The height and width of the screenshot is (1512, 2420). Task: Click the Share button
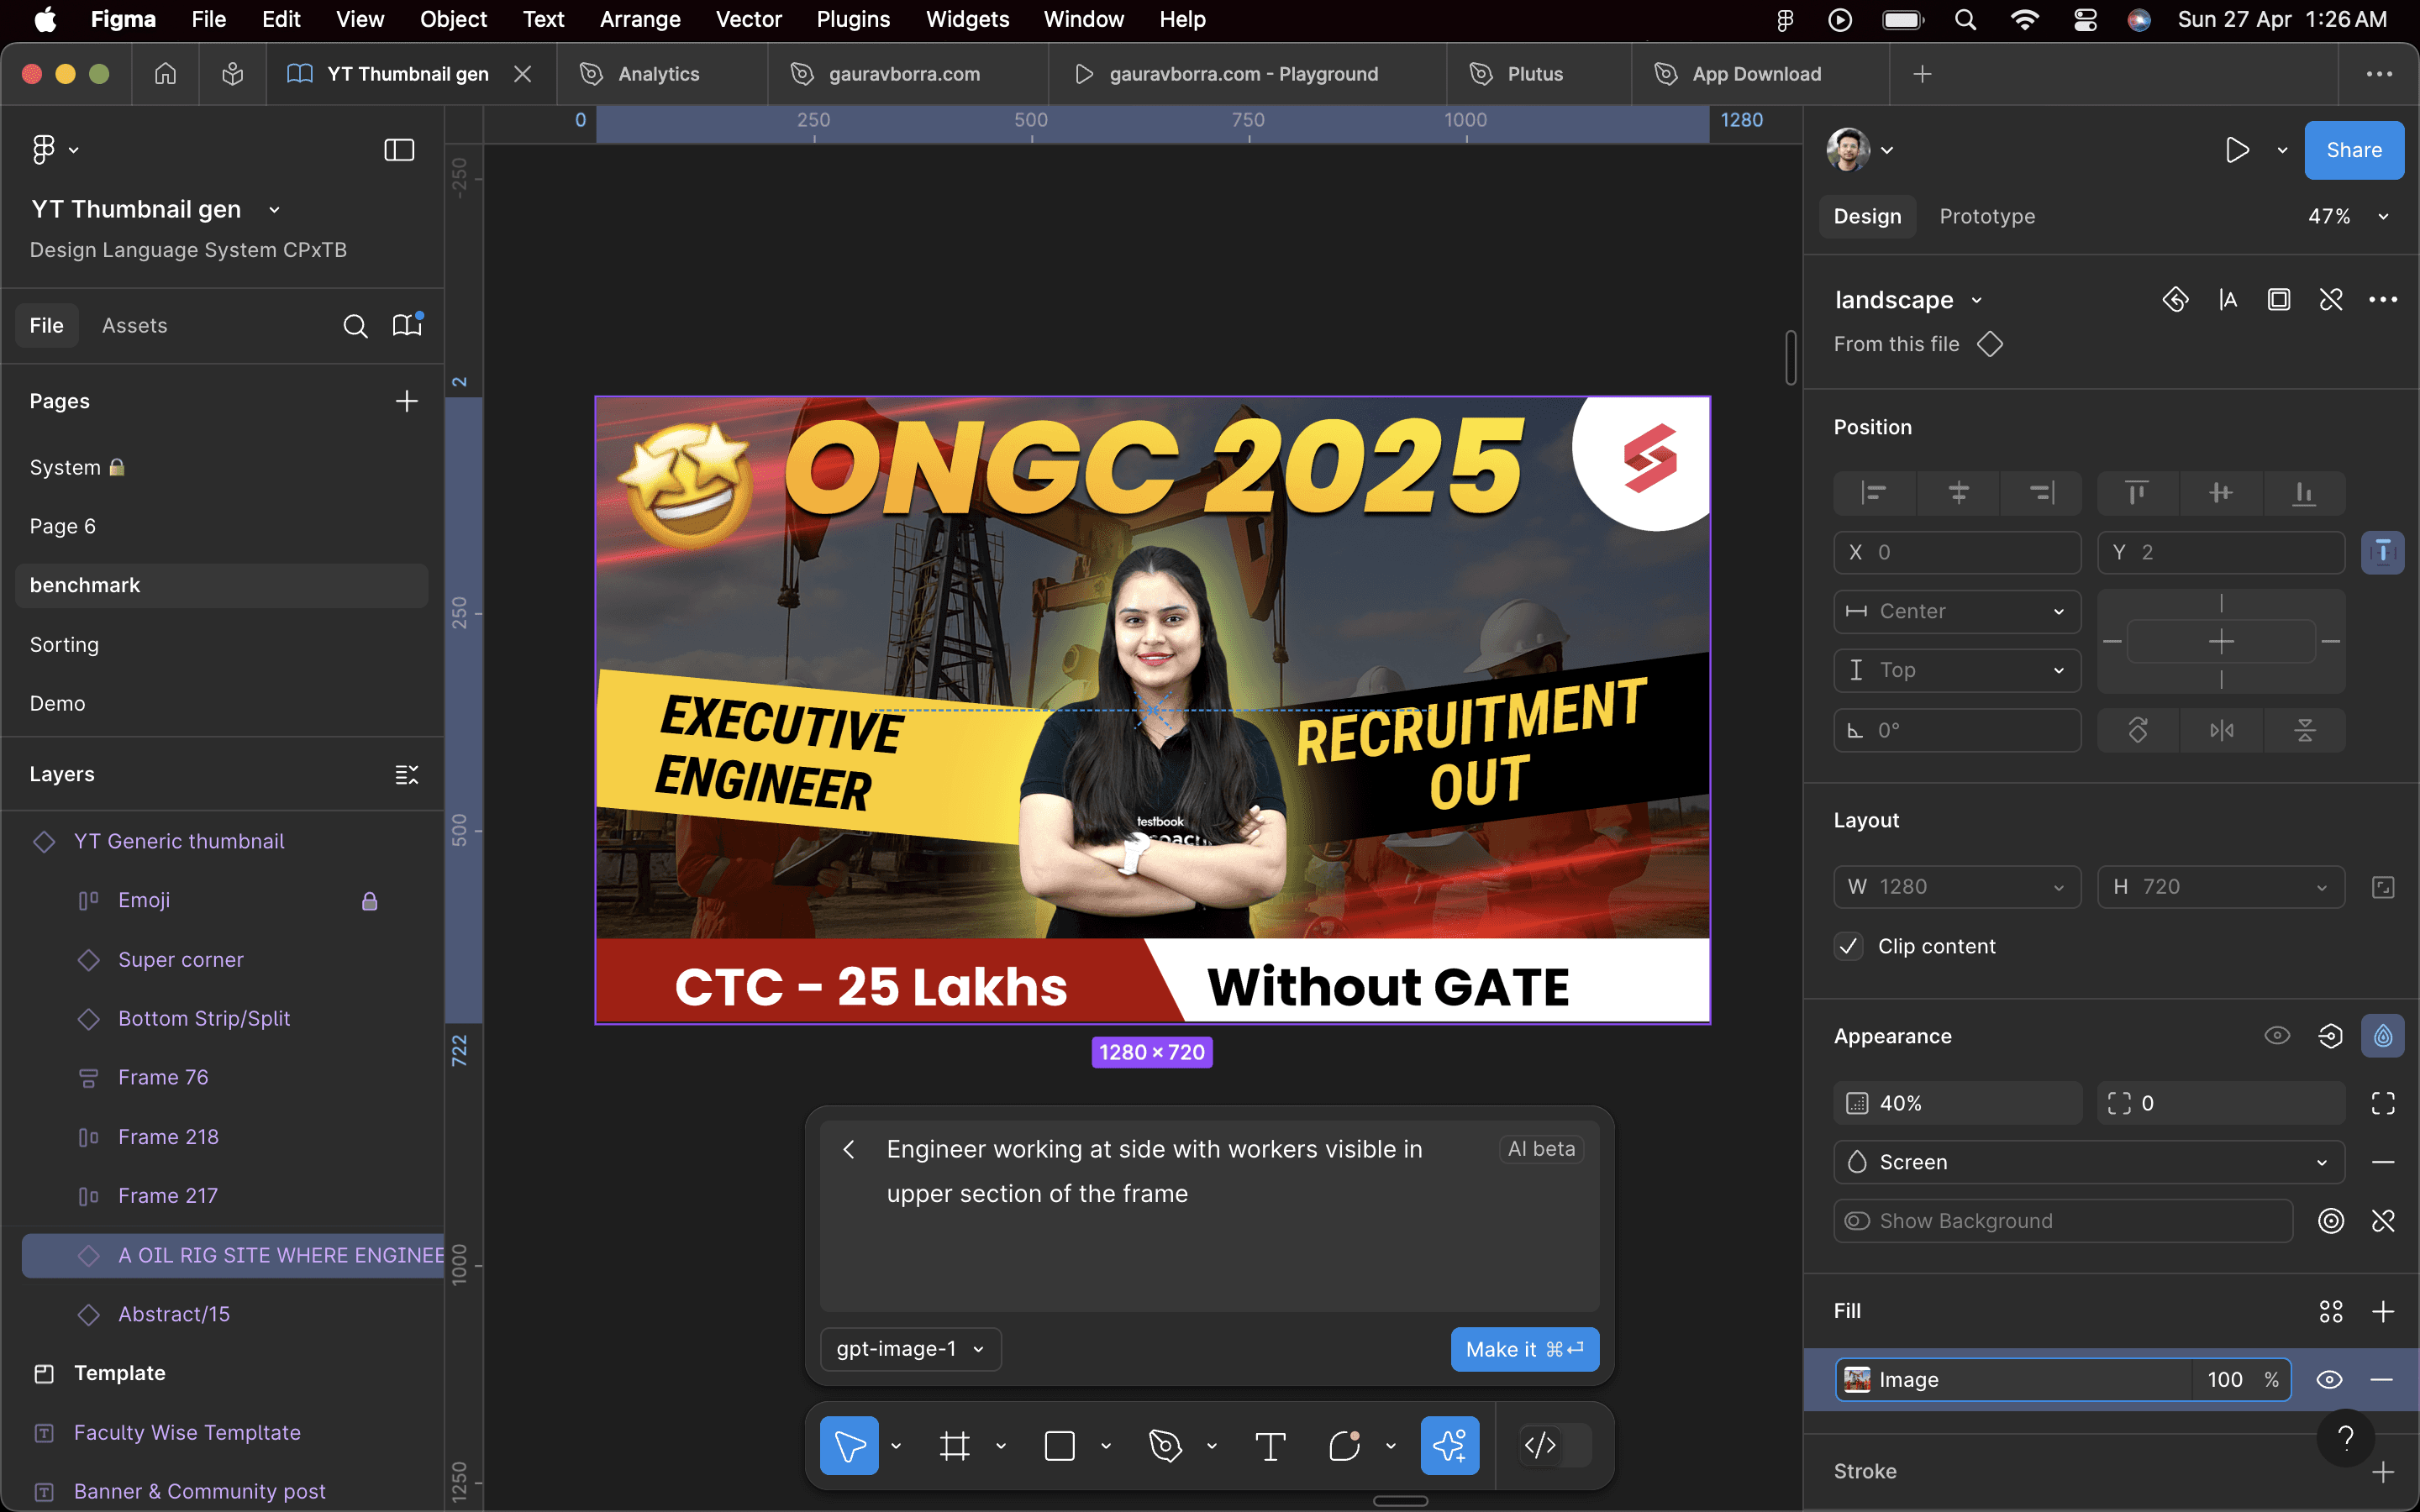coord(2353,150)
